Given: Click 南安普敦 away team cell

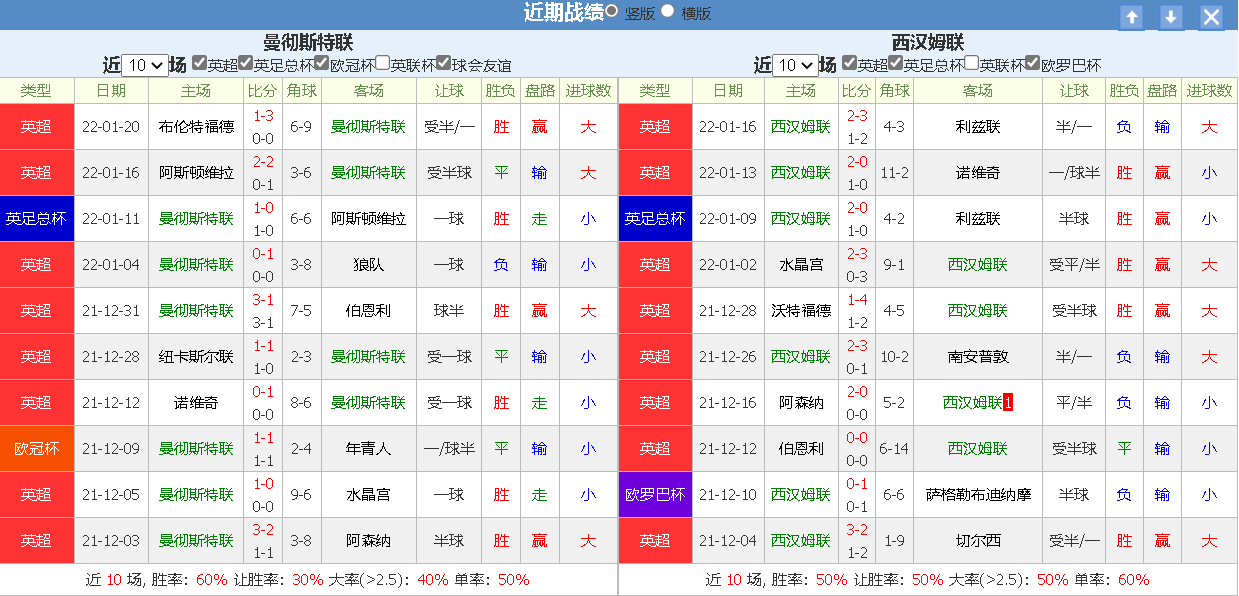Looking at the screenshot, I should [978, 357].
